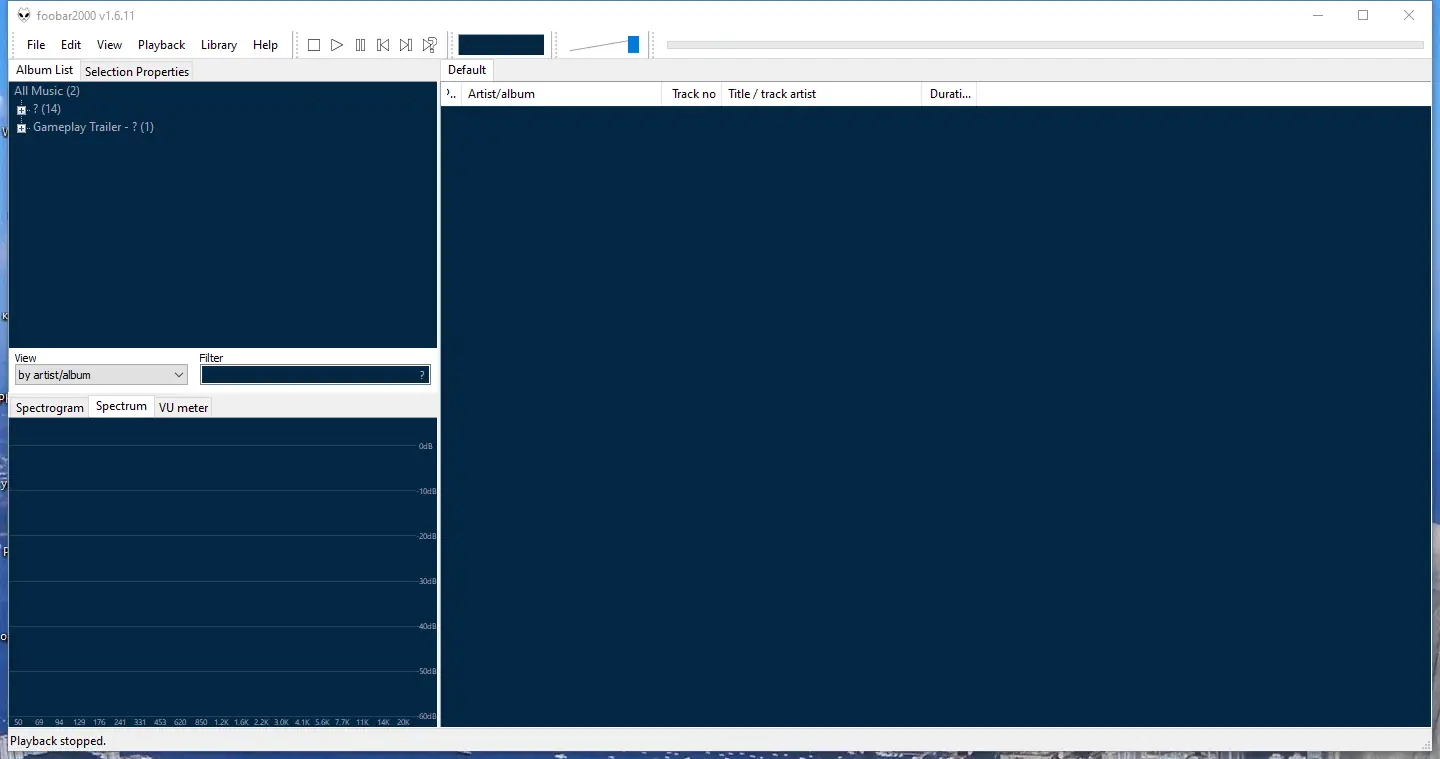
Task: Click the toolbar visualization display
Action: pyautogui.click(x=501, y=45)
